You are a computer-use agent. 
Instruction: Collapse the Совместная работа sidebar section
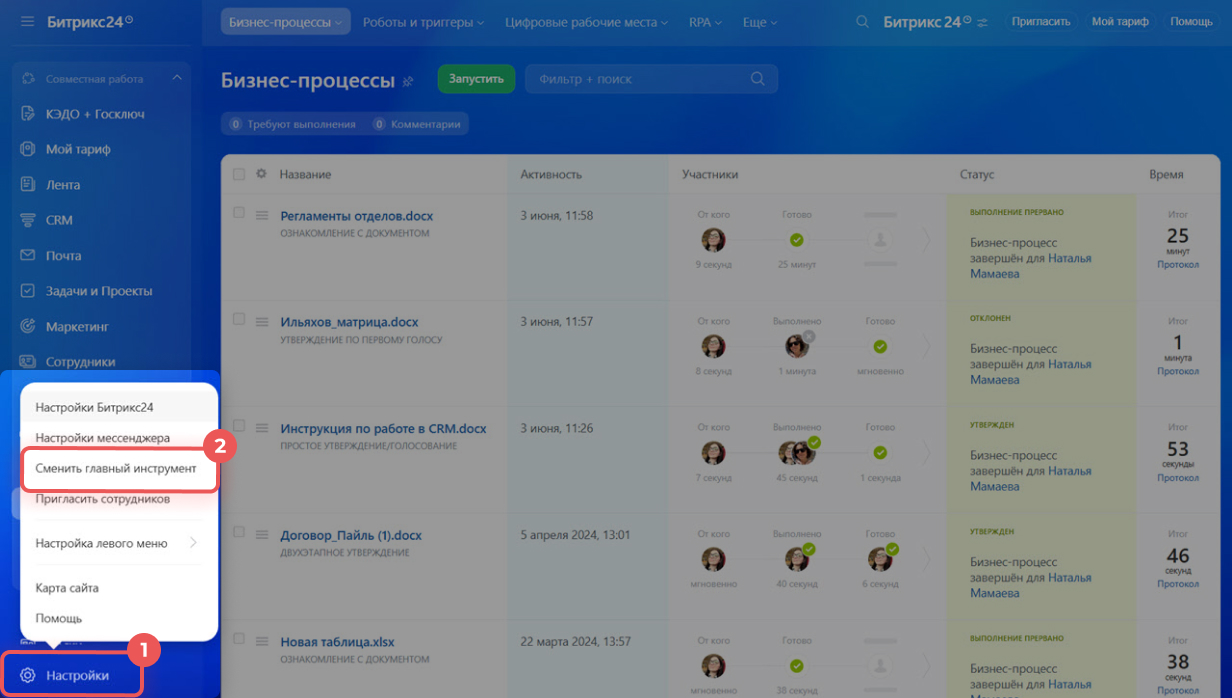click(177, 78)
